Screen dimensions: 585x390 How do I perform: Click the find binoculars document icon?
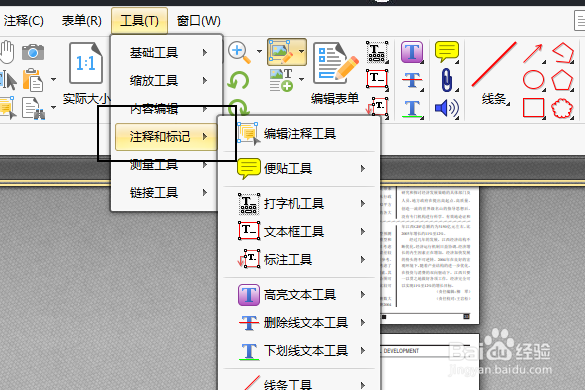[34, 108]
